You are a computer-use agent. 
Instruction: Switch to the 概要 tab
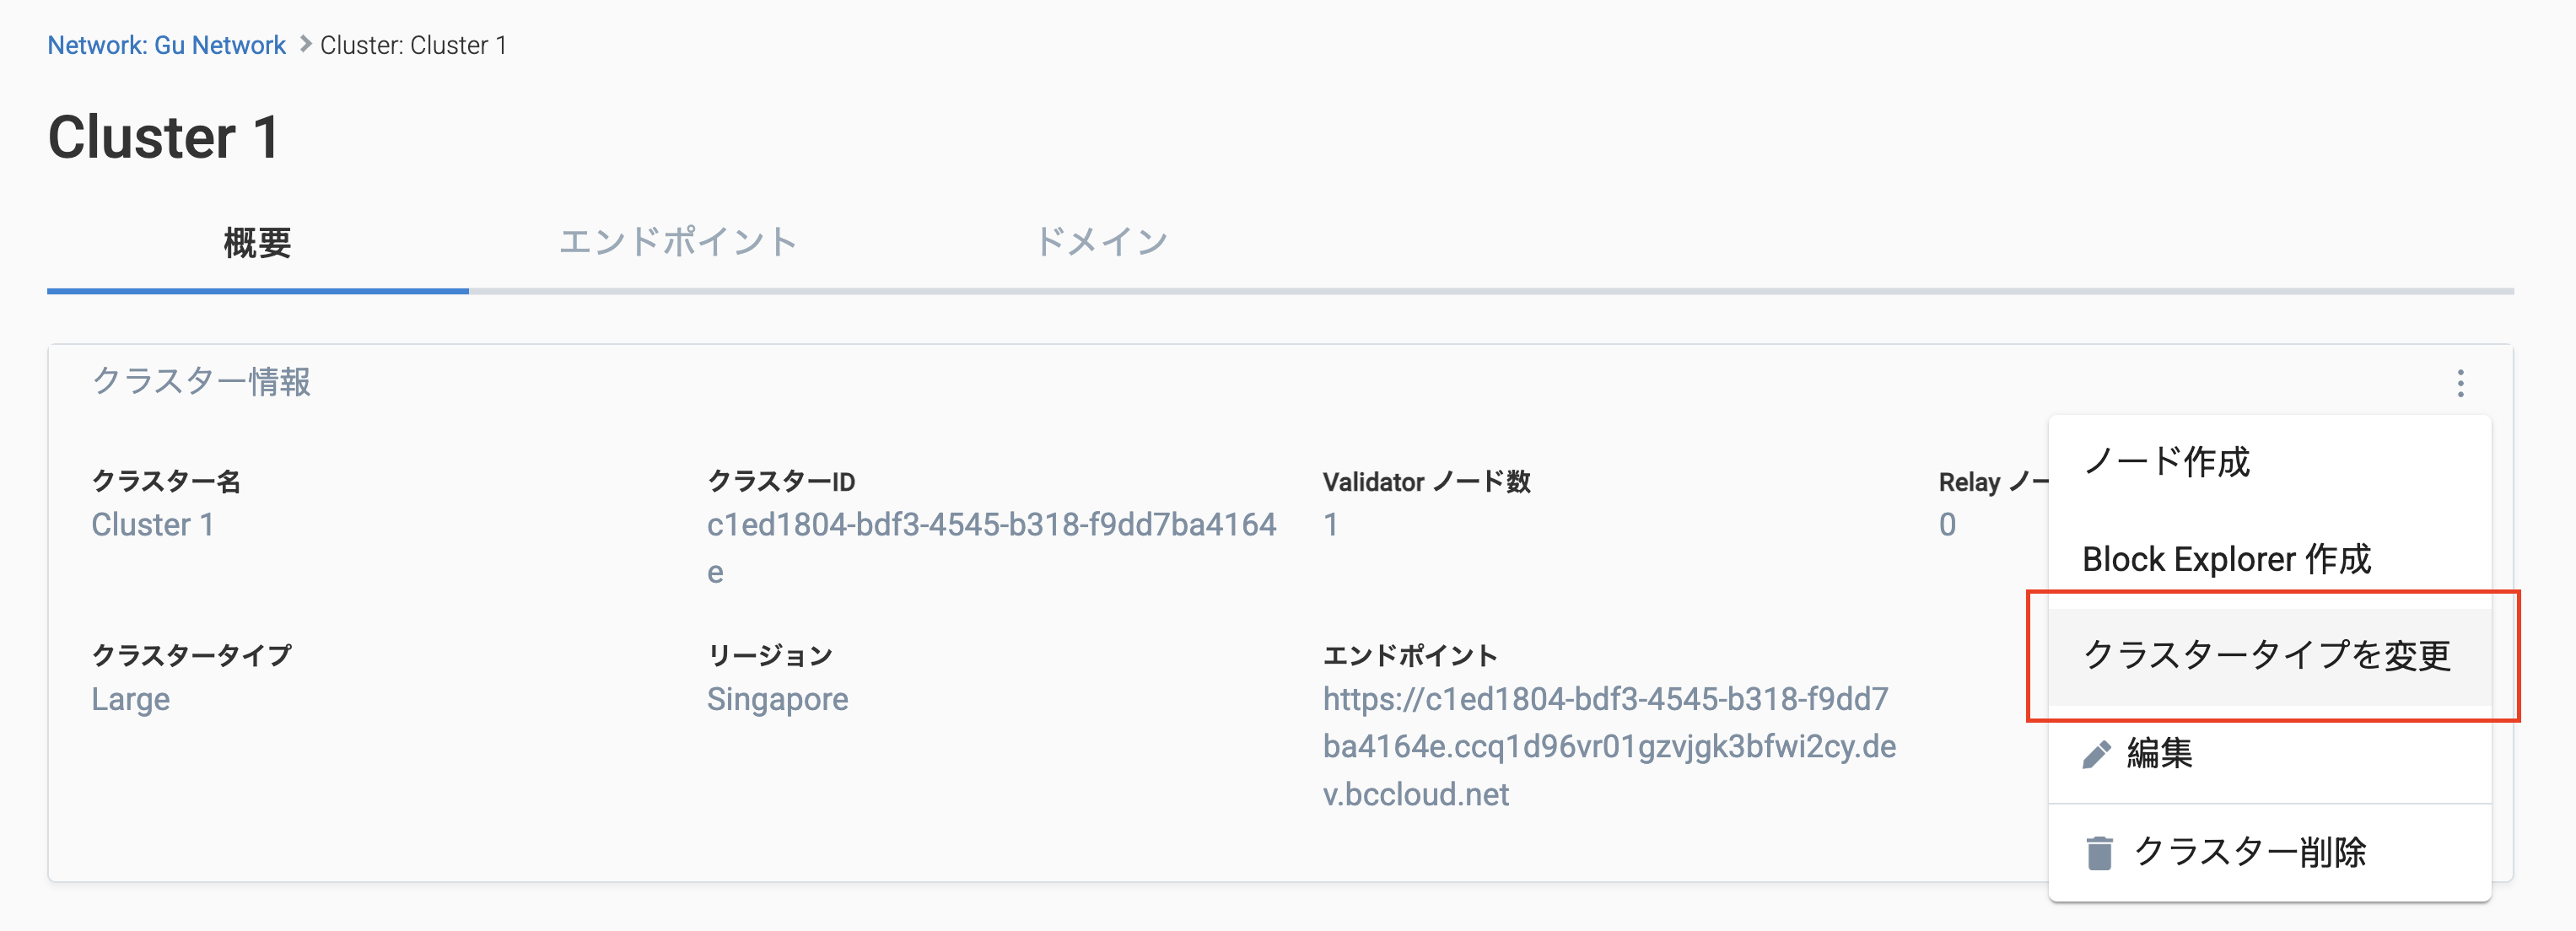click(257, 243)
